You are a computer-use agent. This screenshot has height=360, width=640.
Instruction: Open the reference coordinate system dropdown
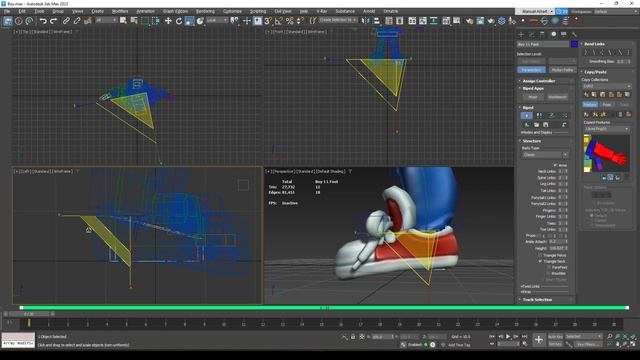pyautogui.click(x=217, y=20)
